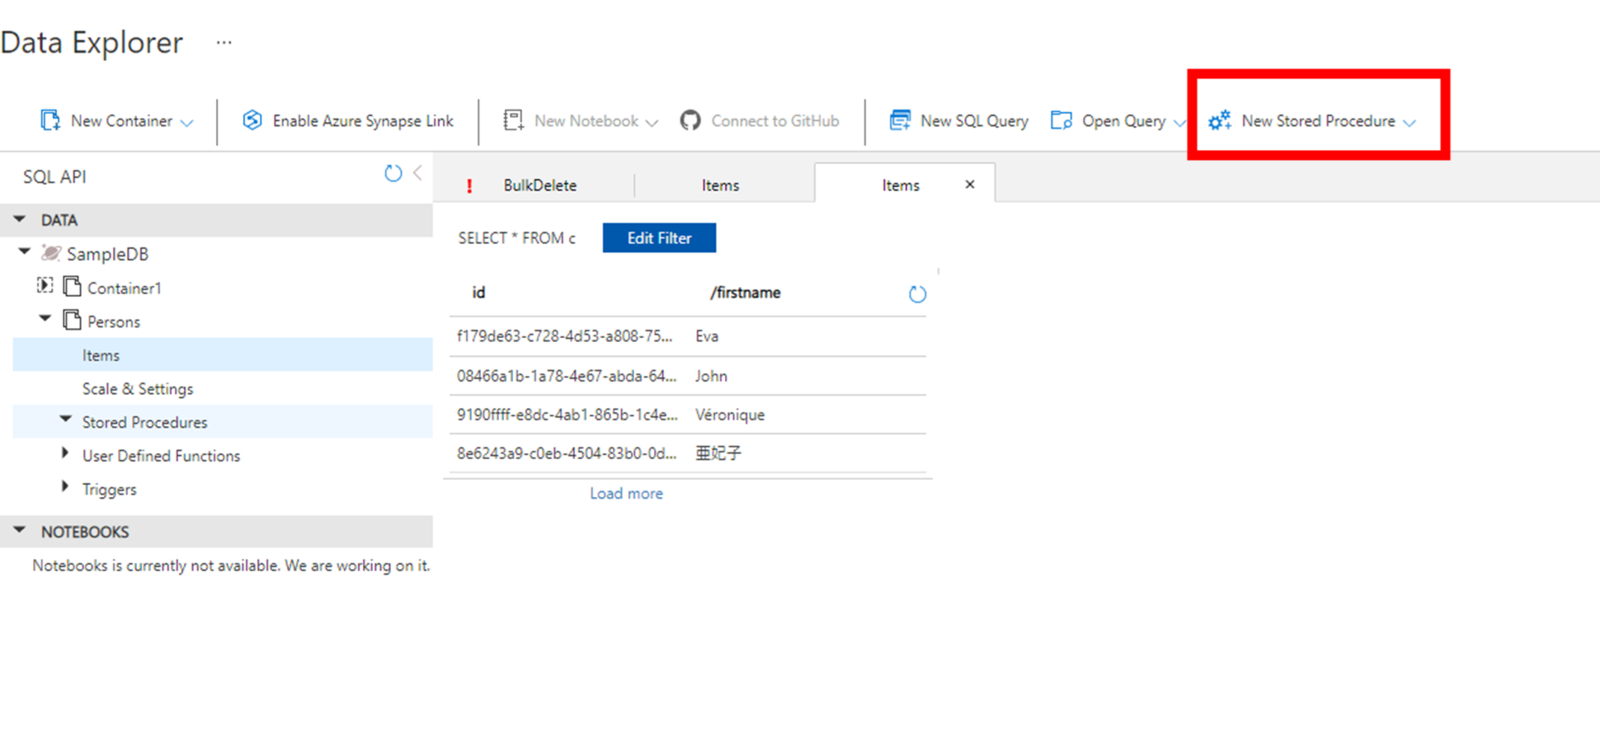Click the New SQL Query icon
Screen dimensions: 1600x741
tap(900, 121)
